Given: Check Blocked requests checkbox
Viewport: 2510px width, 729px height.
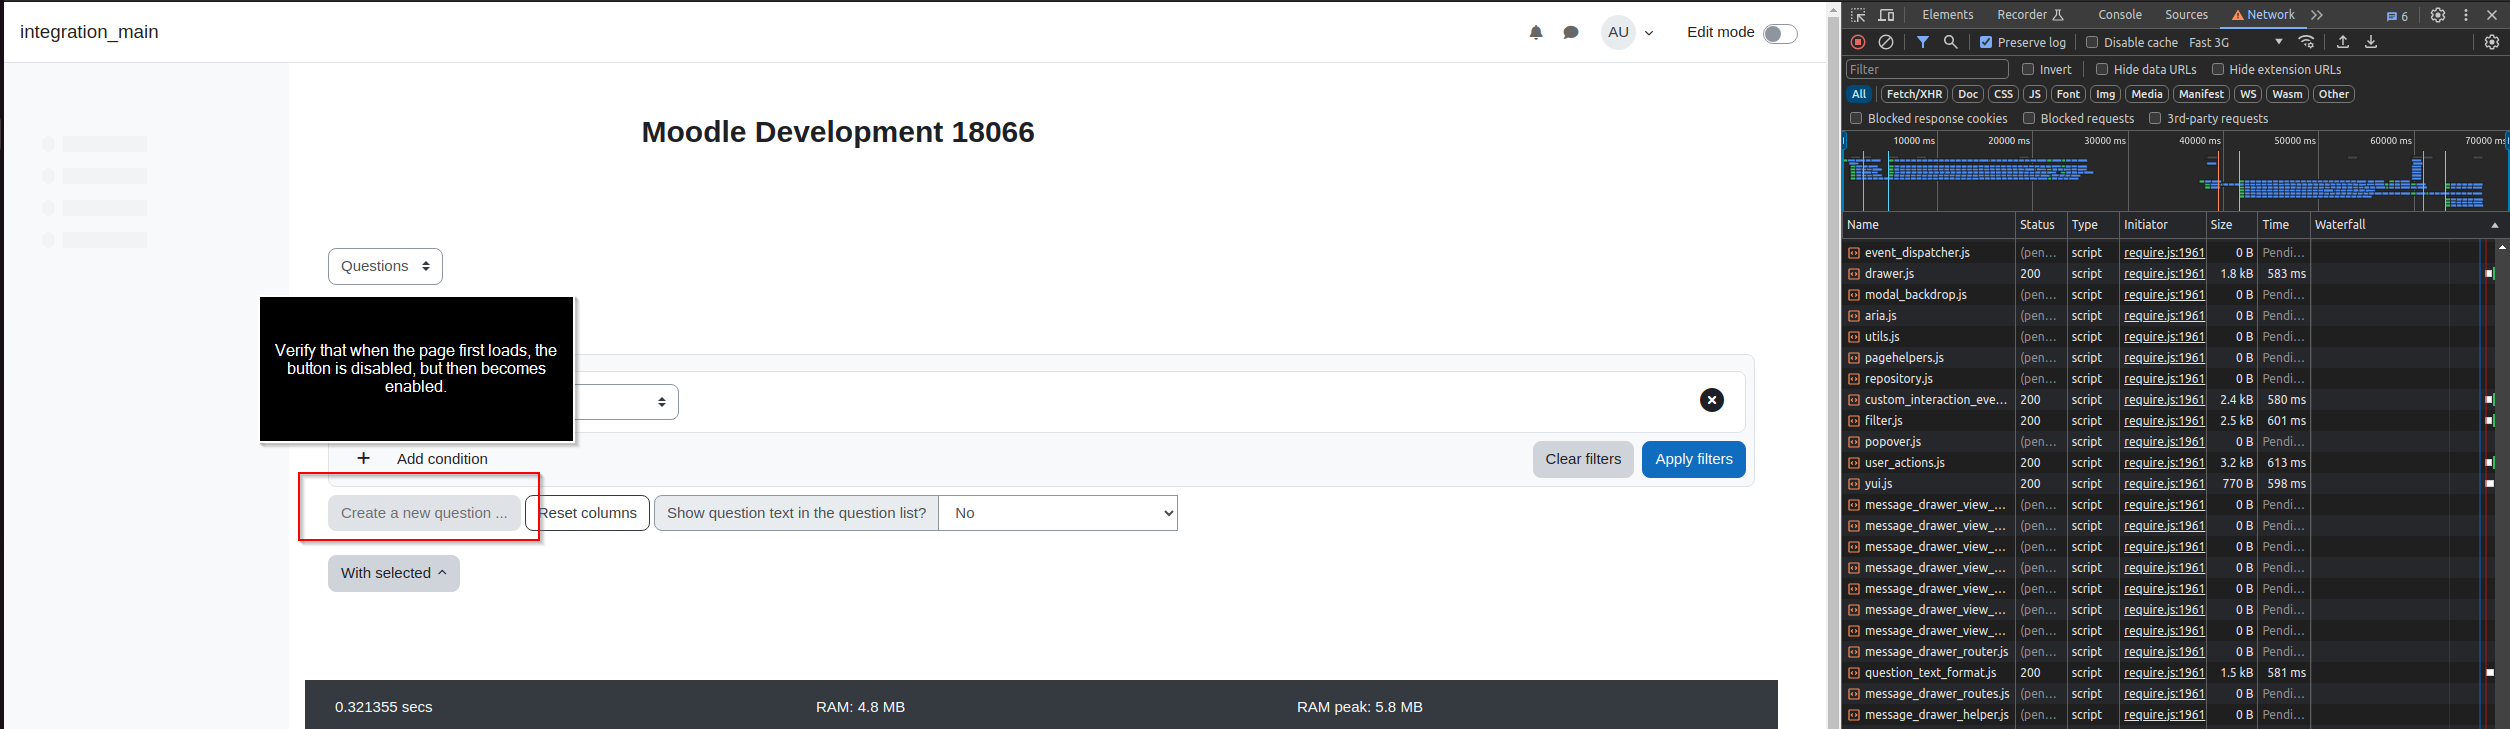Looking at the screenshot, I should point(2029,118).
